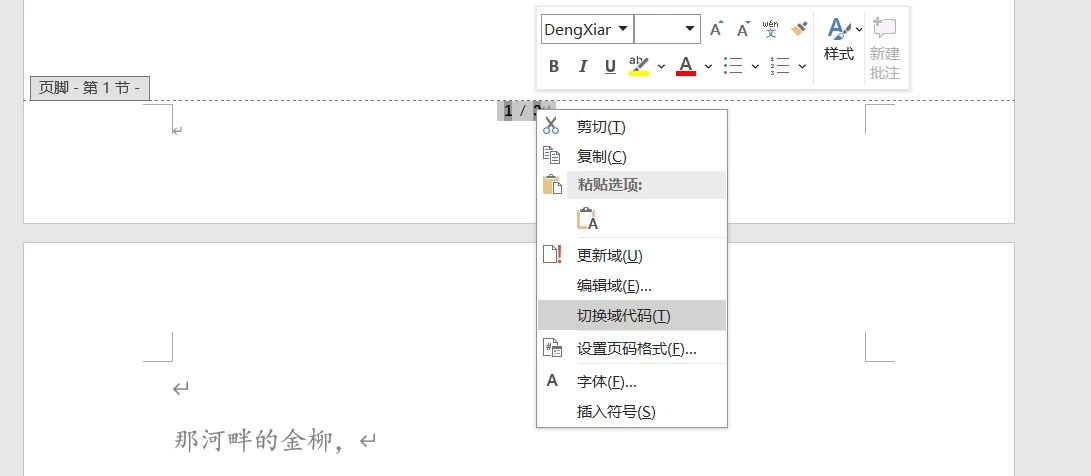This screenshot has width=1091, height=476.
Task: Click the bullet list icon
Action: point(733,66)
